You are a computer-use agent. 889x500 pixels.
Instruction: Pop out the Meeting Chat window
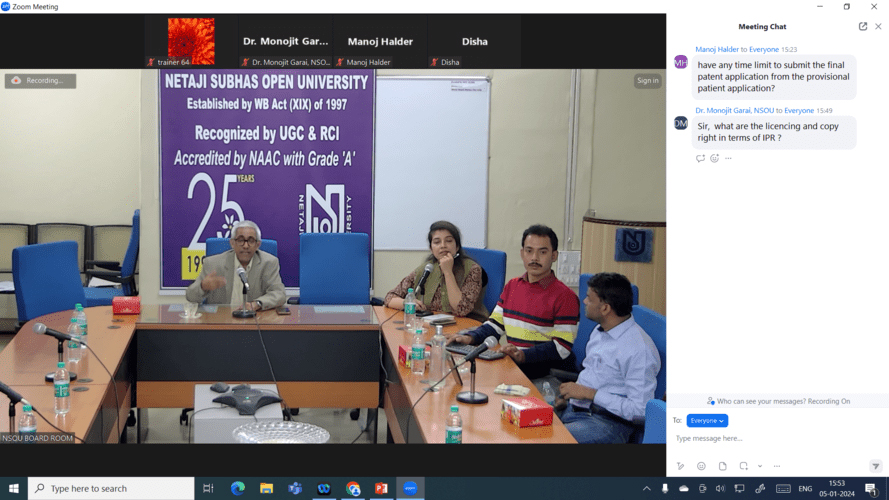click(863, 27)
